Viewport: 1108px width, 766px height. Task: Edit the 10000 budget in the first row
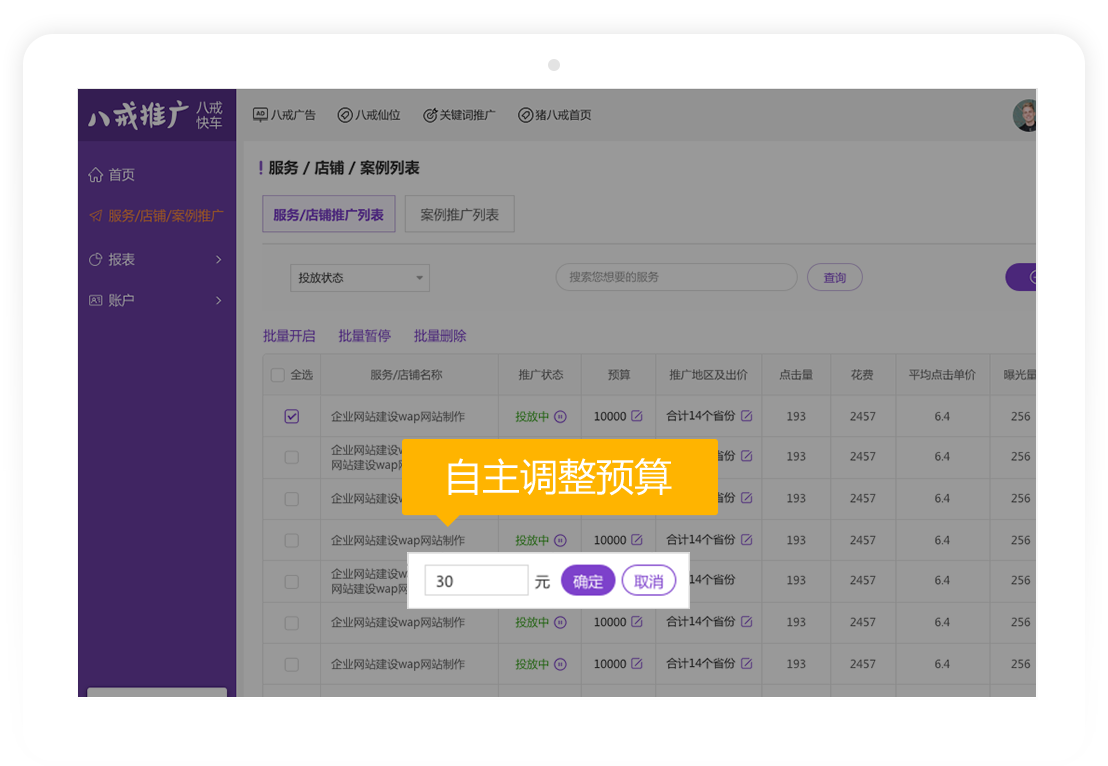coord(637,416)
